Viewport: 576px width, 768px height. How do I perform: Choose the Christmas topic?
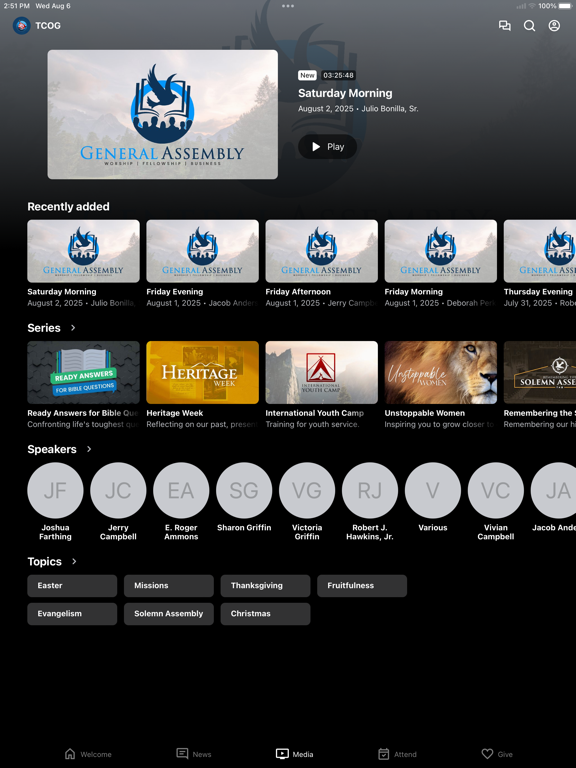[x=265, y=614]
